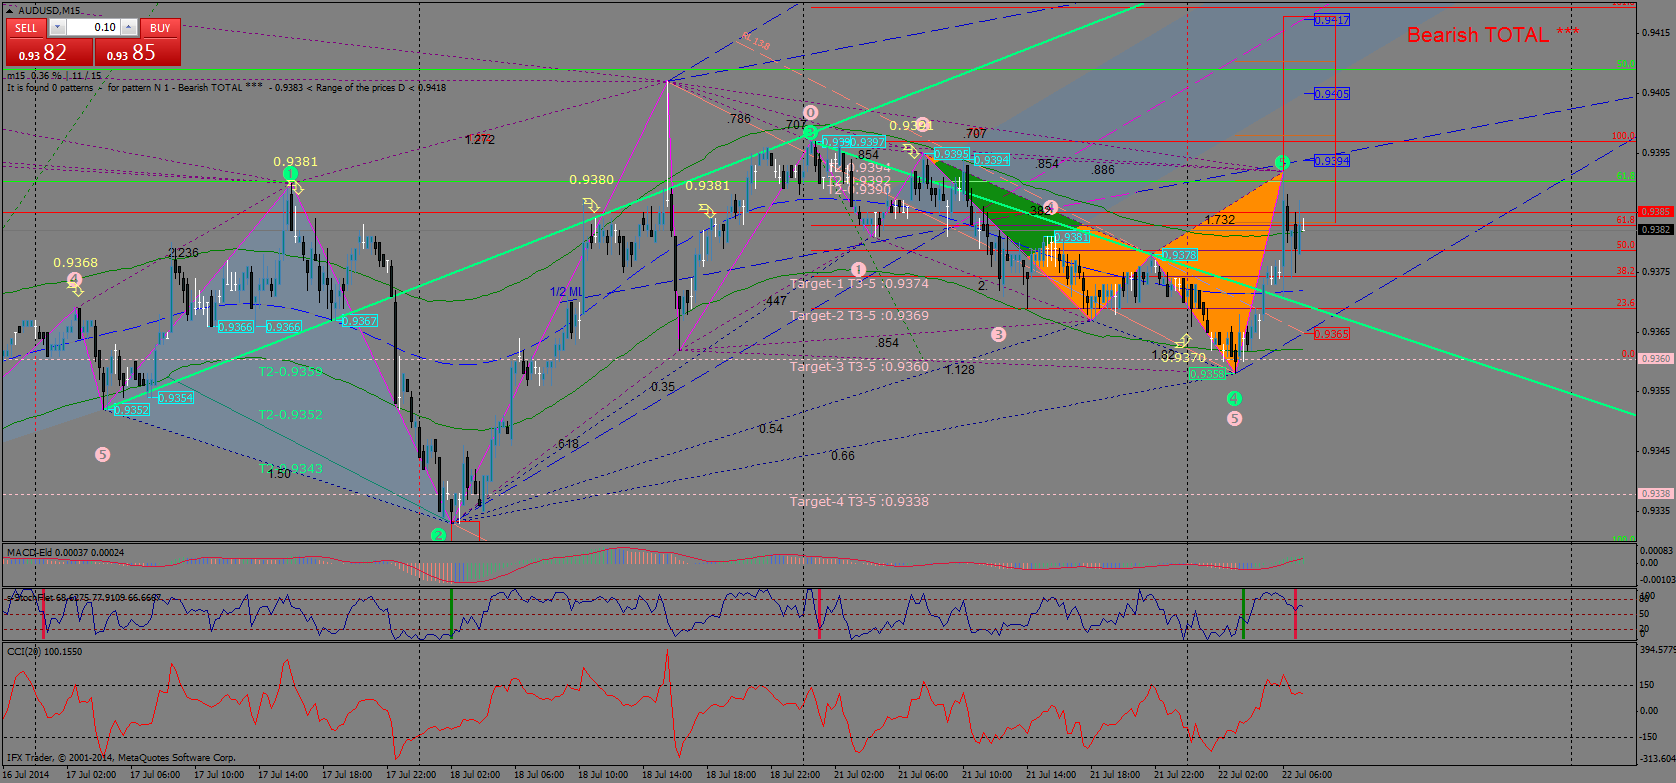Click the red 0.9385 price axis tag

click(x=1656, y=212)
